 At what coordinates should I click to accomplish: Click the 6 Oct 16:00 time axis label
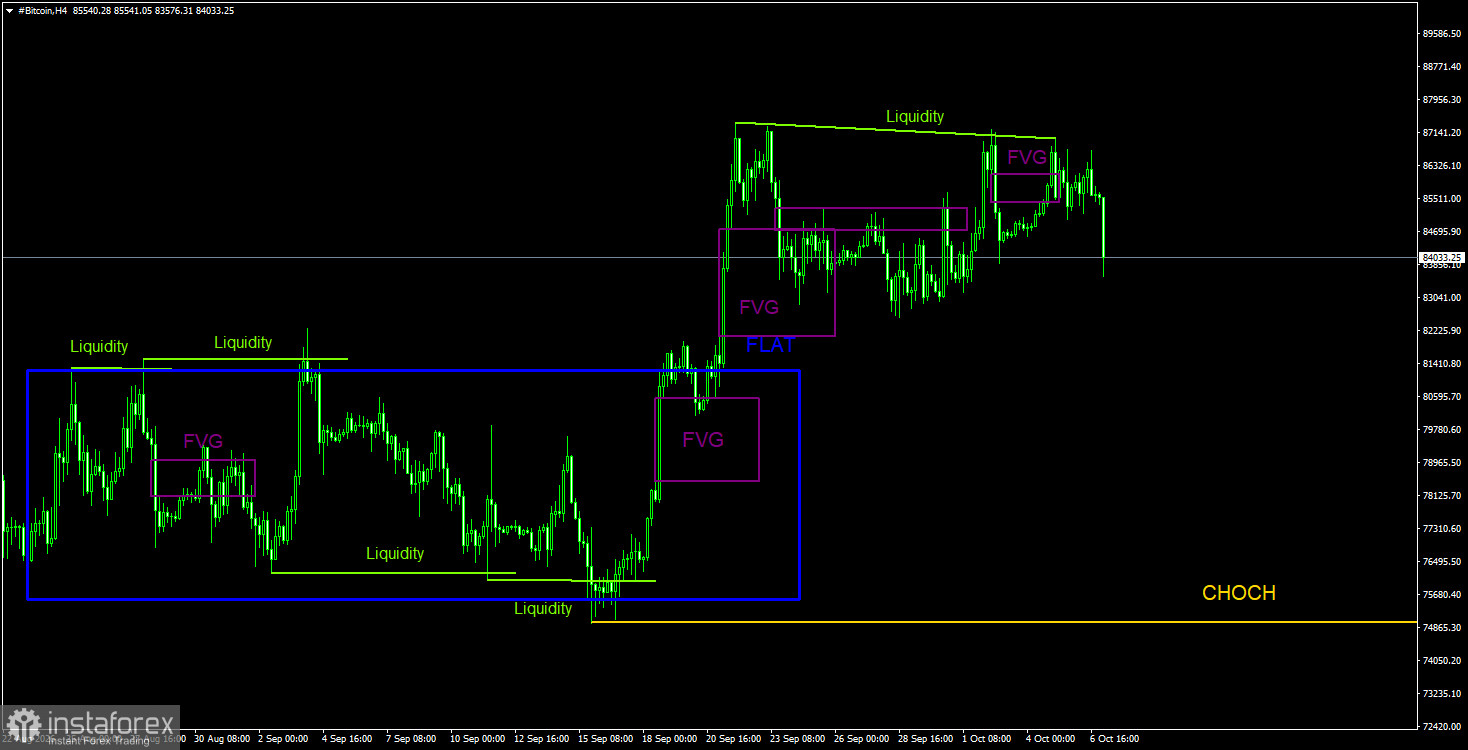(x=1115, y=739)
